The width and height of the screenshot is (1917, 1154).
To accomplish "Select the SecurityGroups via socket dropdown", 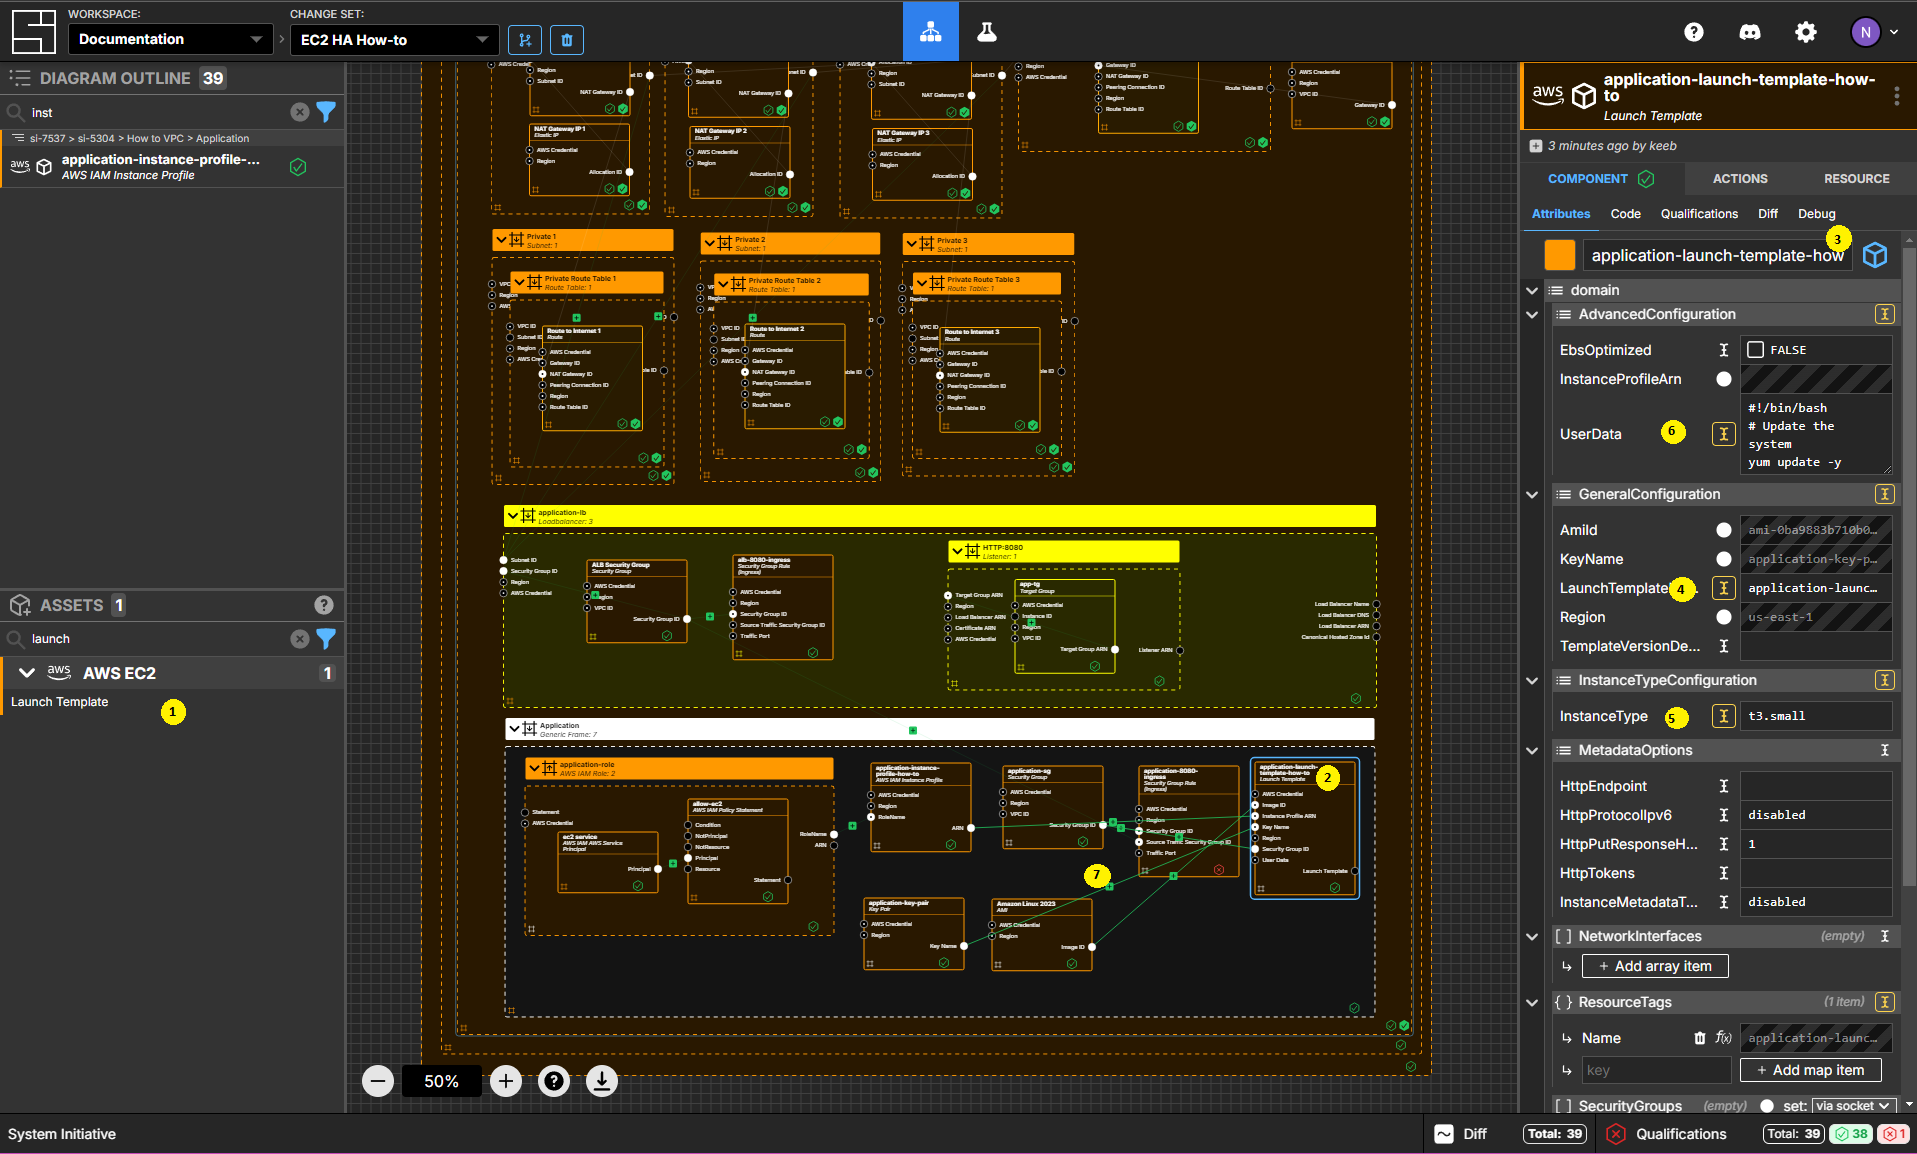I will 1854,1106.
